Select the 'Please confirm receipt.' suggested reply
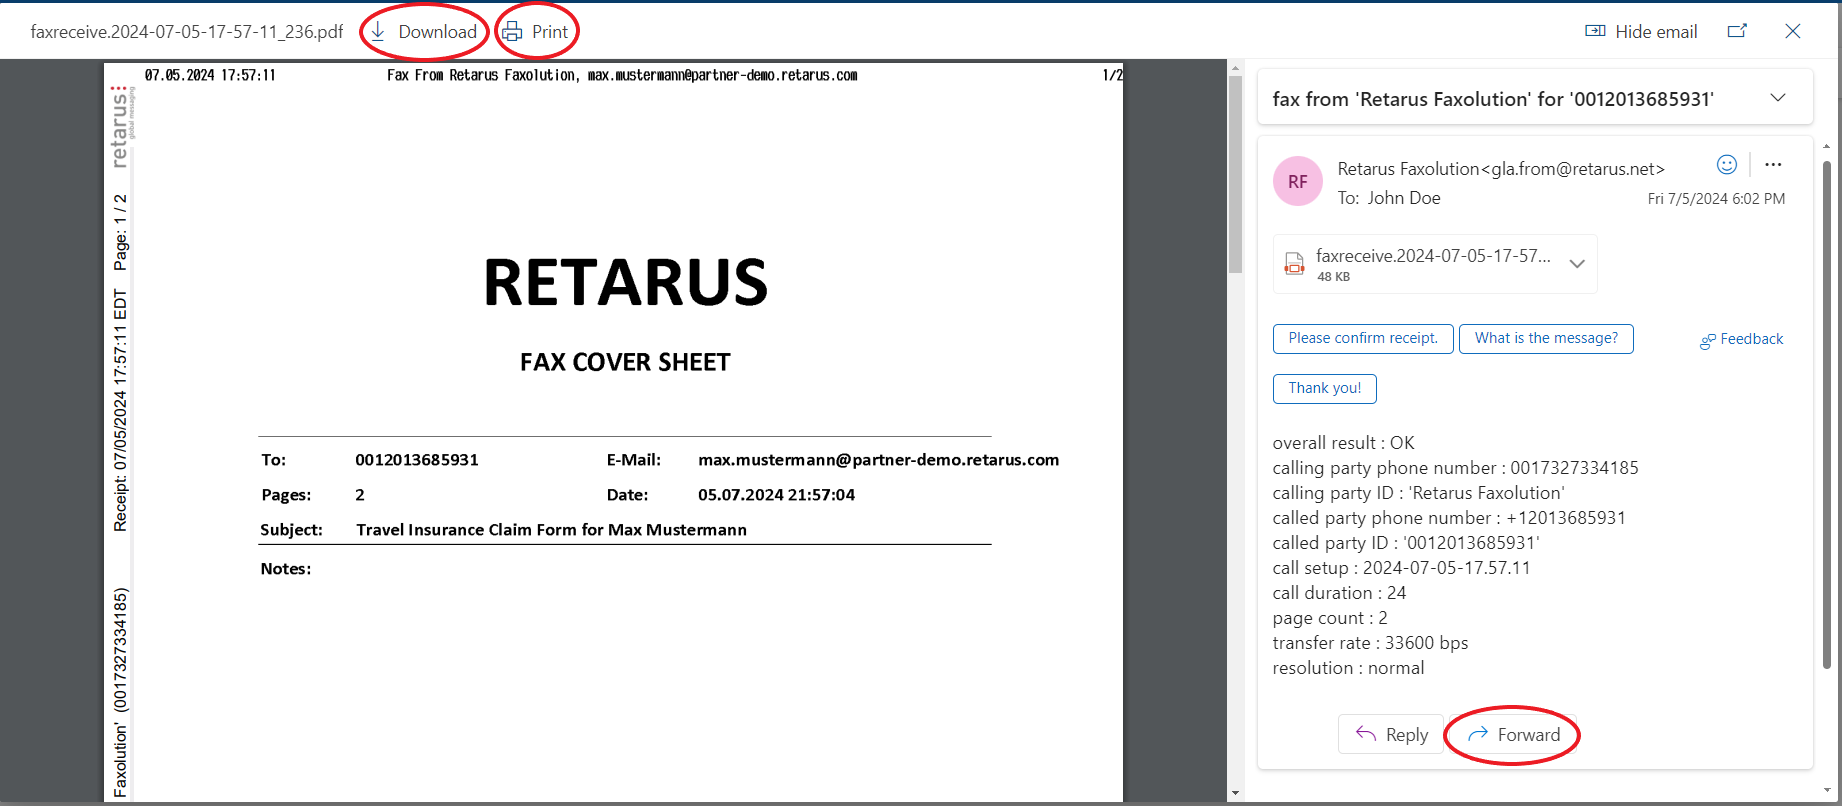The image size is (1842, 806). 1362,339
